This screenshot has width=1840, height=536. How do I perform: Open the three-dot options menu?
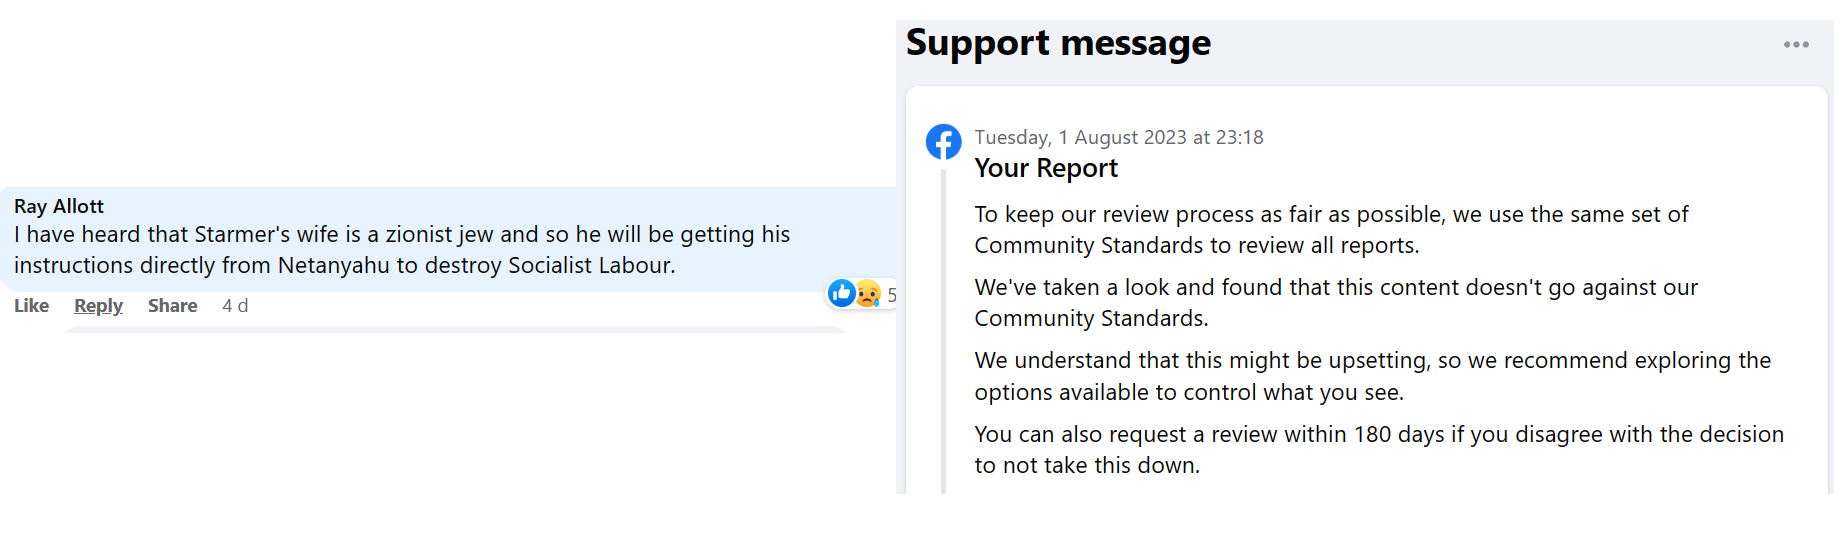[1796, 45]
